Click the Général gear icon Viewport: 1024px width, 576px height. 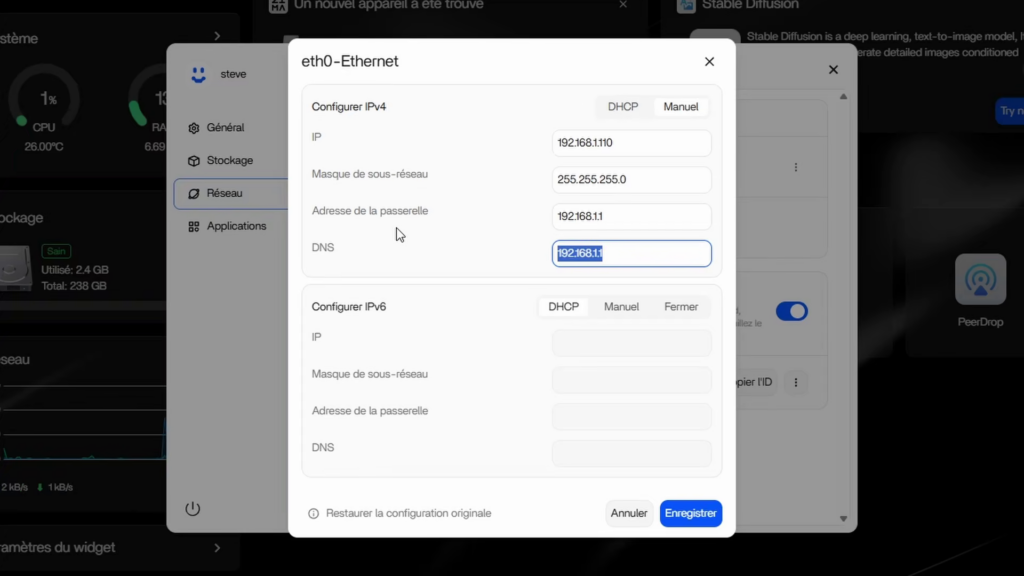tap(194, 128)
